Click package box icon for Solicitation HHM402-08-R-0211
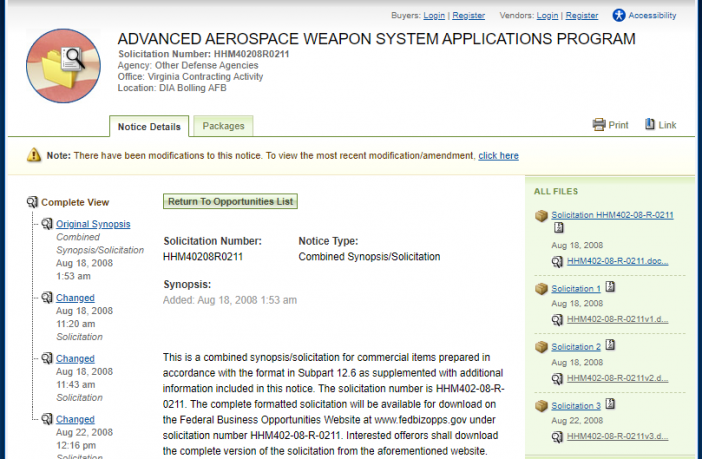This screenshot has width=702, height=459. pos(541,216)
